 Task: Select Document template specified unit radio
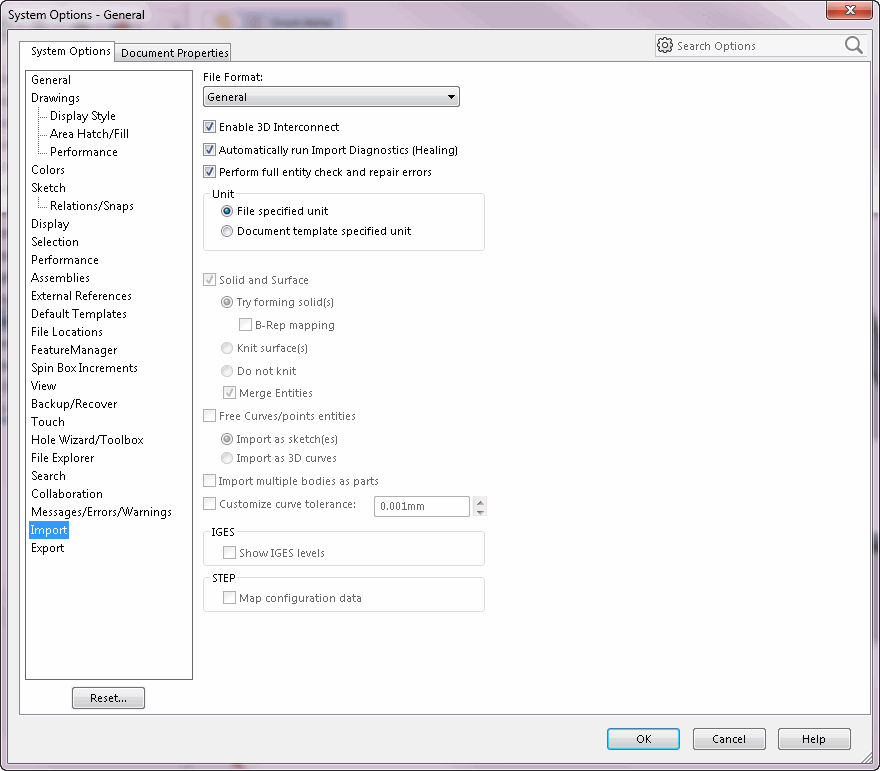tap(228, 231)
